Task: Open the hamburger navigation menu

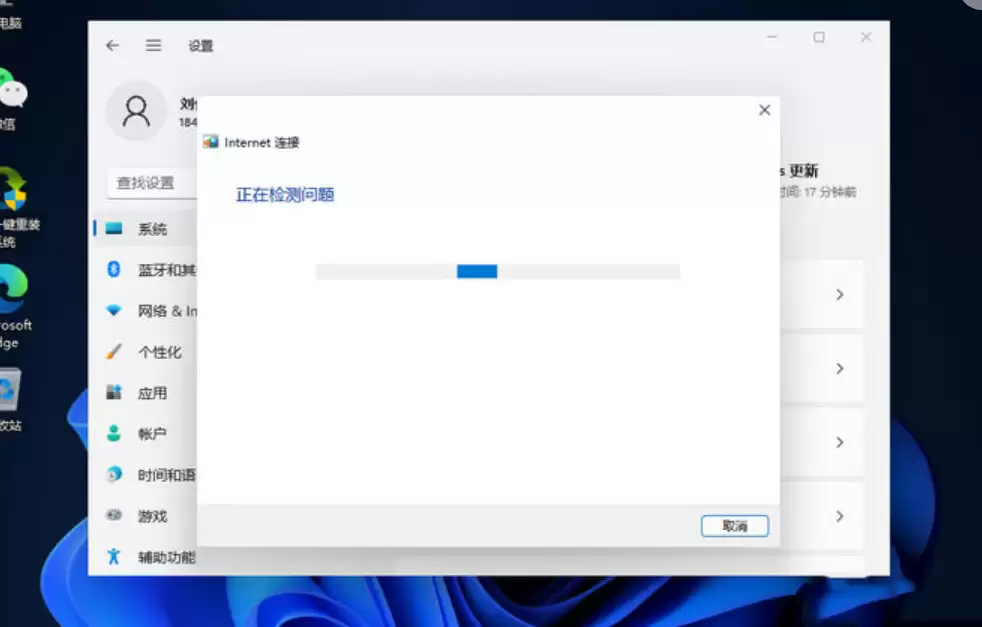Action: click(153, 45)
